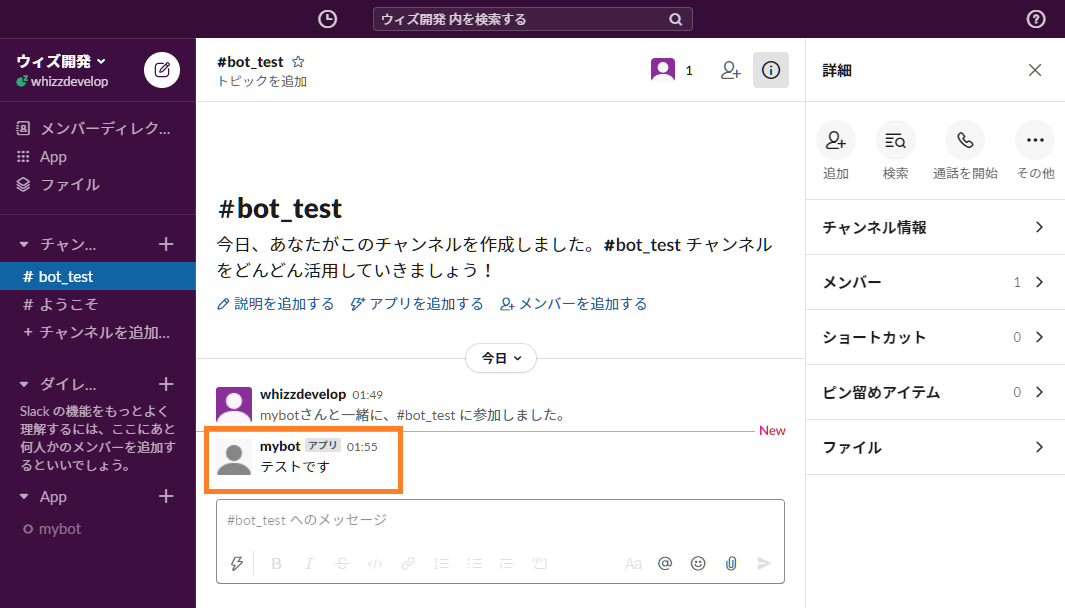
Task: Toggle bold formatting in the composer
Action: (276, 563)
